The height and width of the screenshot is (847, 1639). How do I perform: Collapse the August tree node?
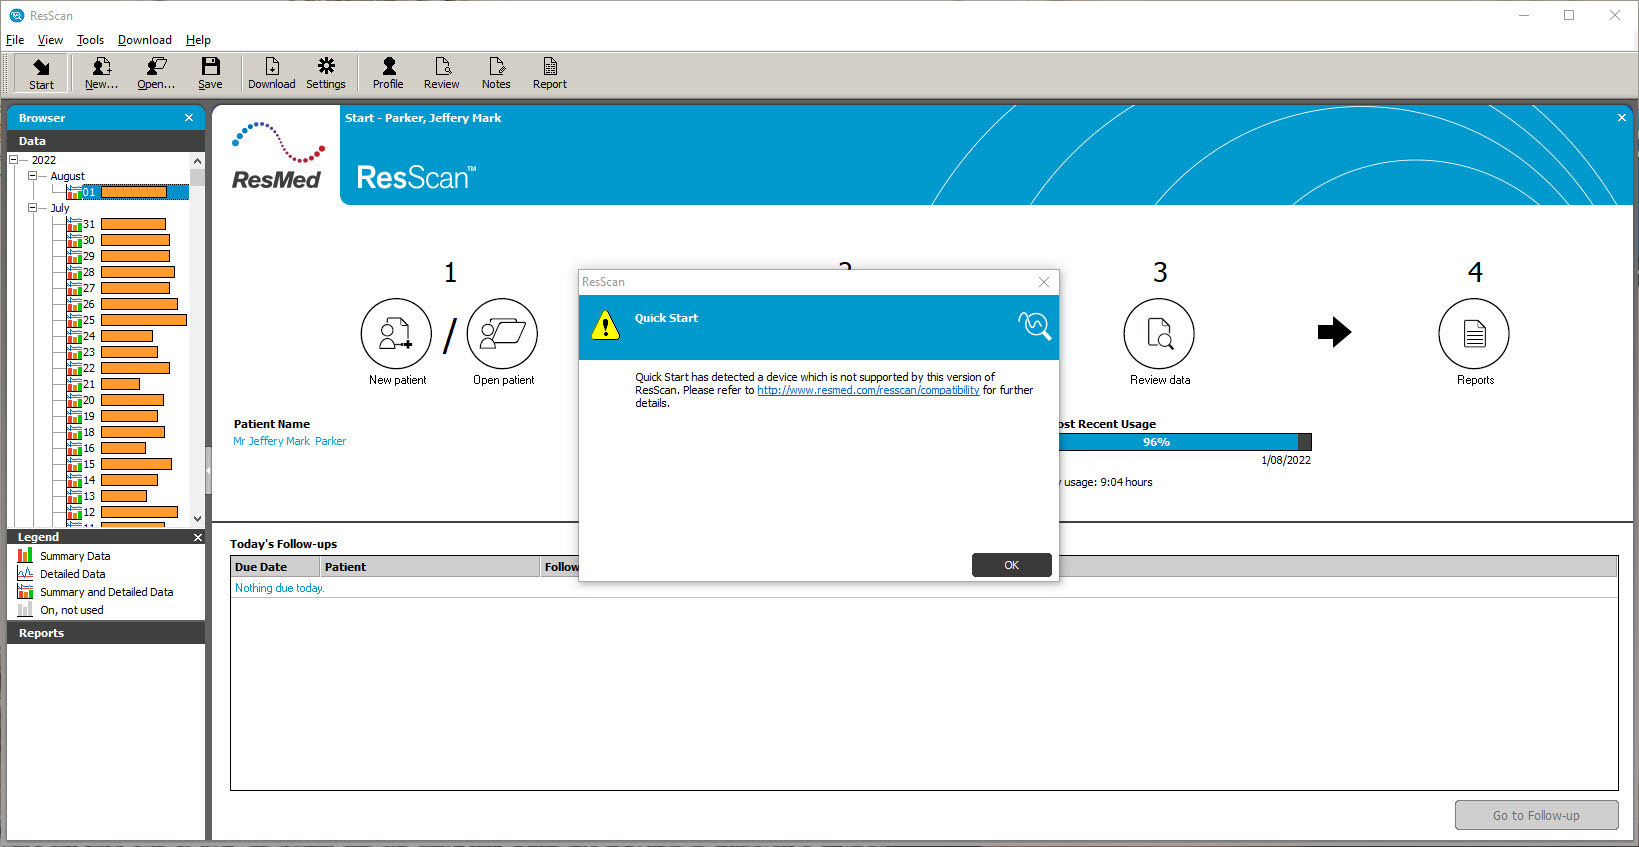click(x=32, y=176)
